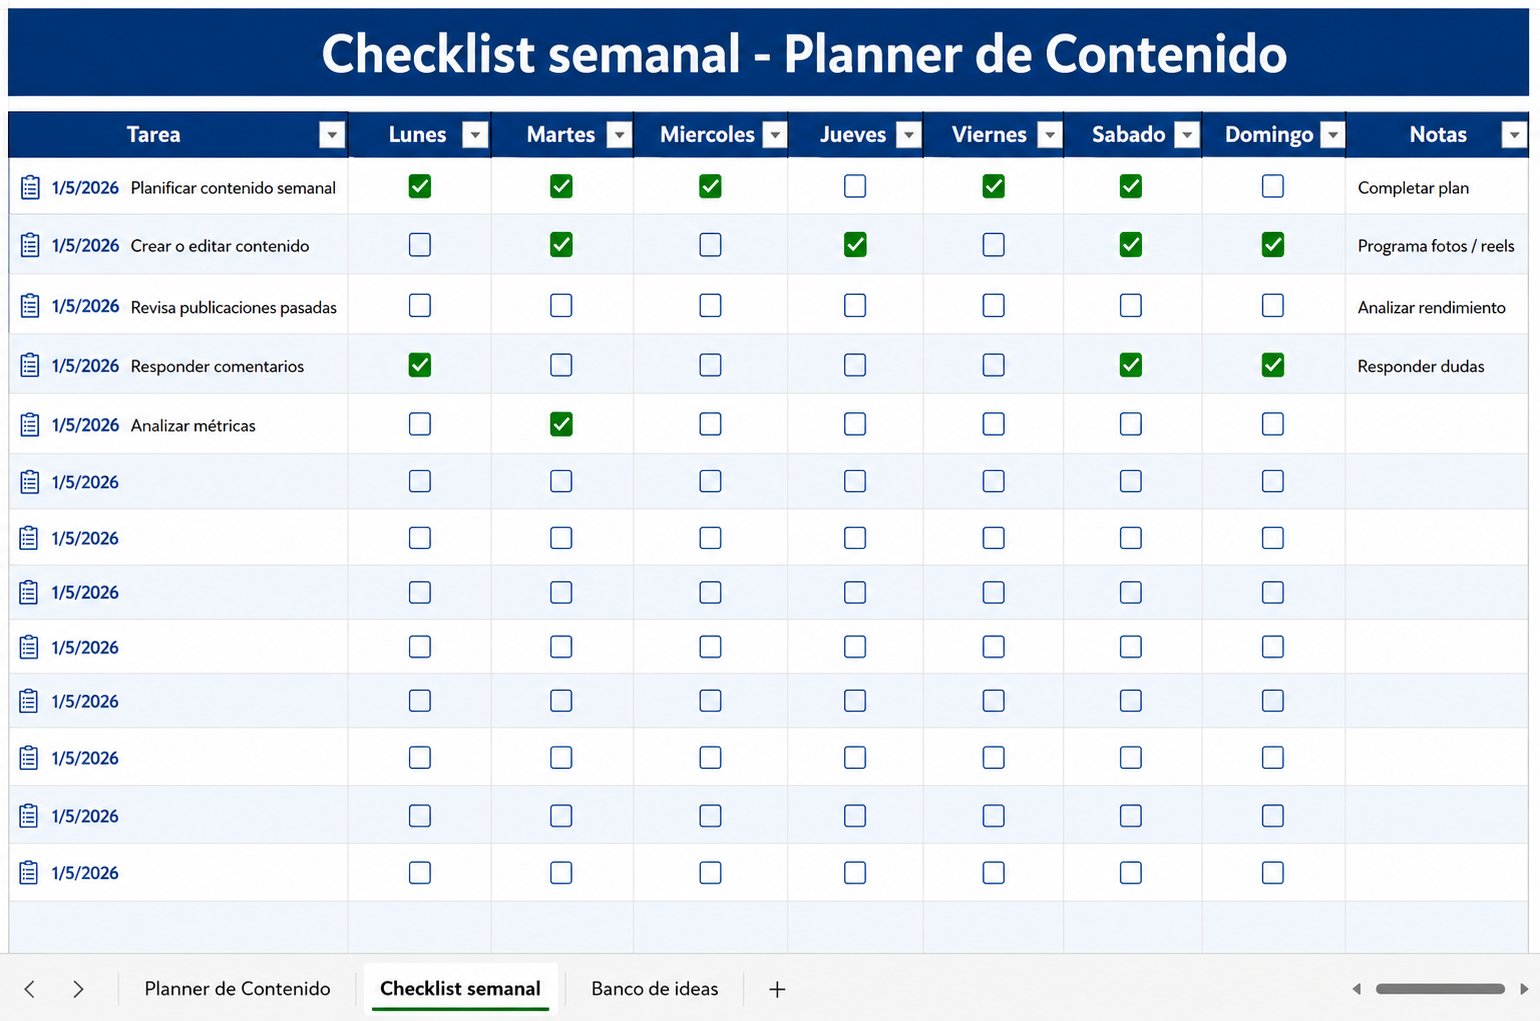Click clipboard icon of Responder comentarios row

coord(30,365)
